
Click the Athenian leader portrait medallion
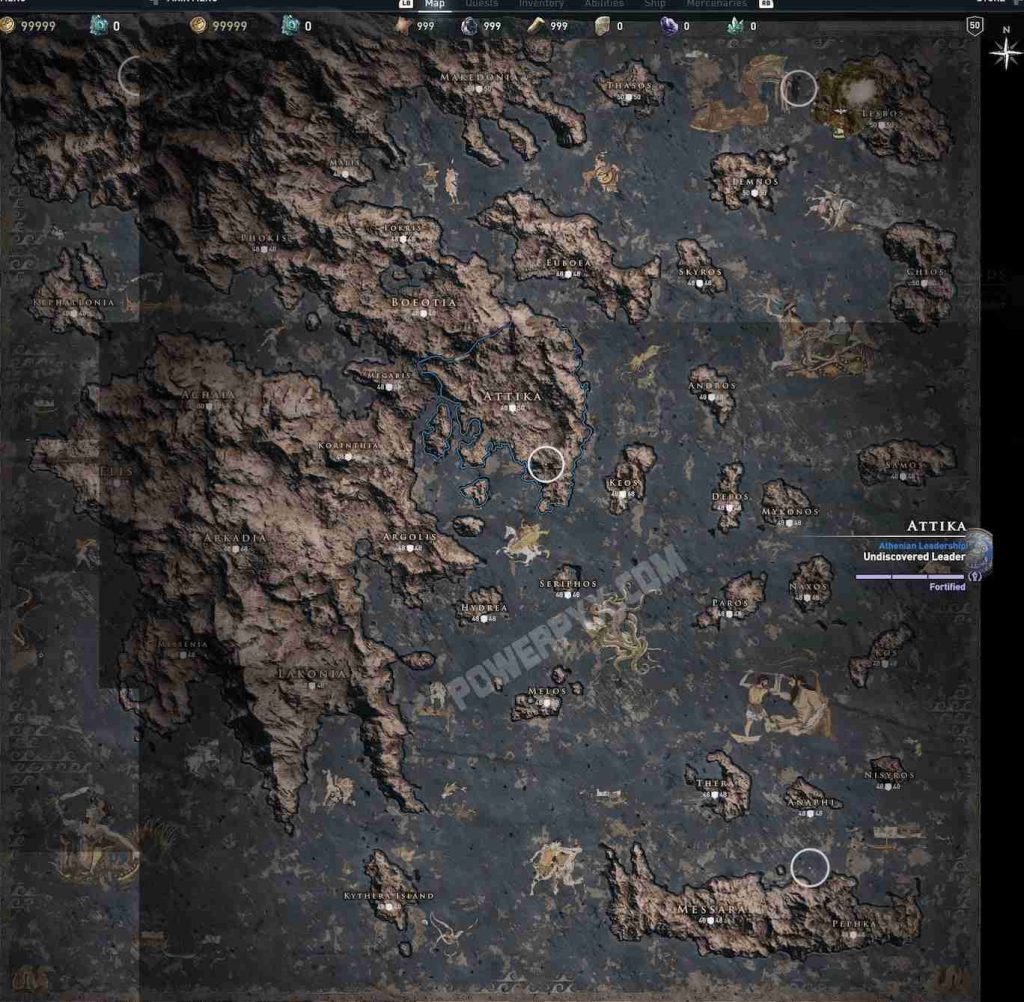[979, 549]
